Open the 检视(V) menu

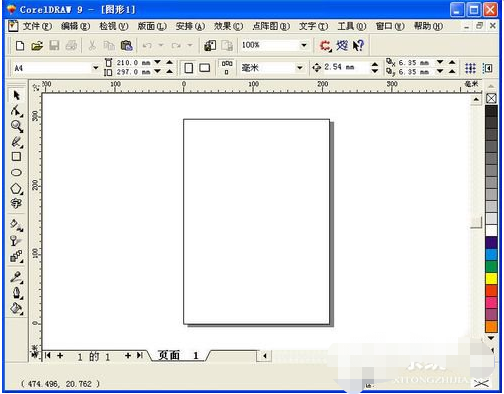pyautogui.click(x=114, y=26)
